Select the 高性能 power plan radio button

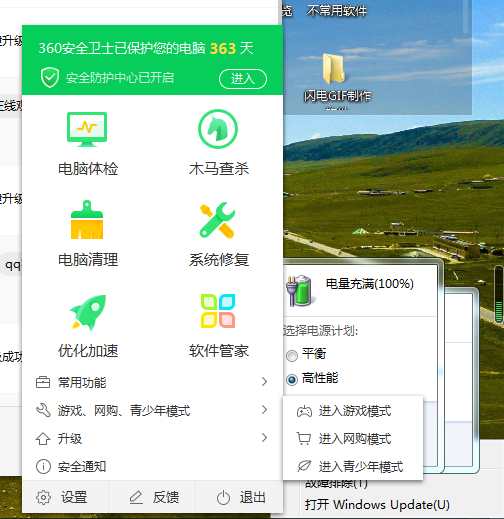[x=292, y=380]
